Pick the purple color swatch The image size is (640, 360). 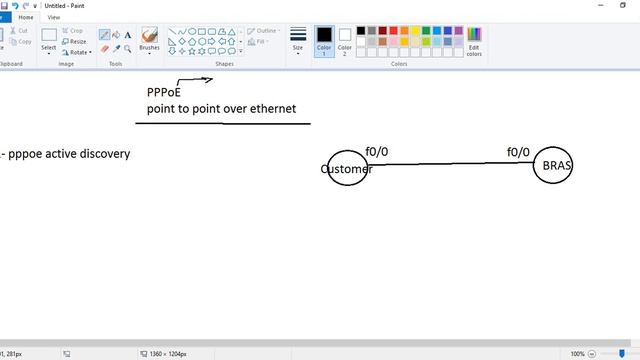(459, 31)
